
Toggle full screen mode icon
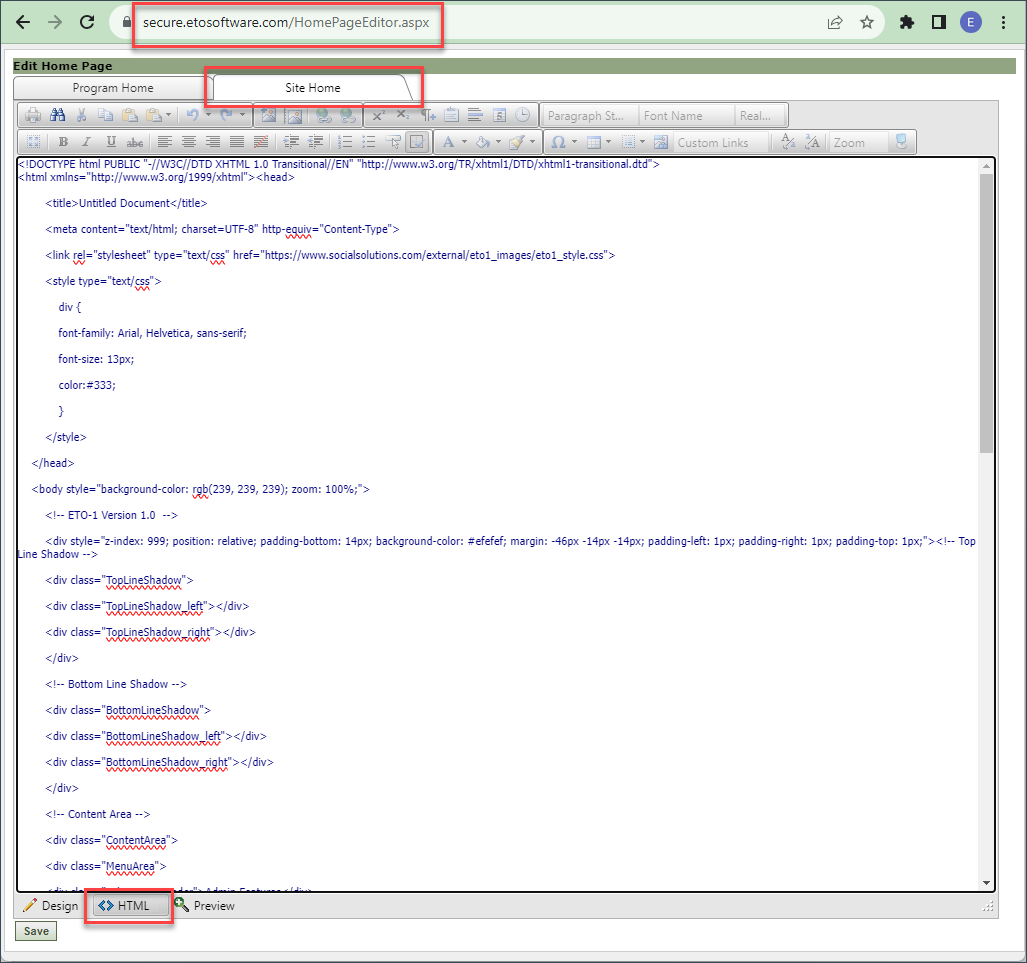coord(901,142)
